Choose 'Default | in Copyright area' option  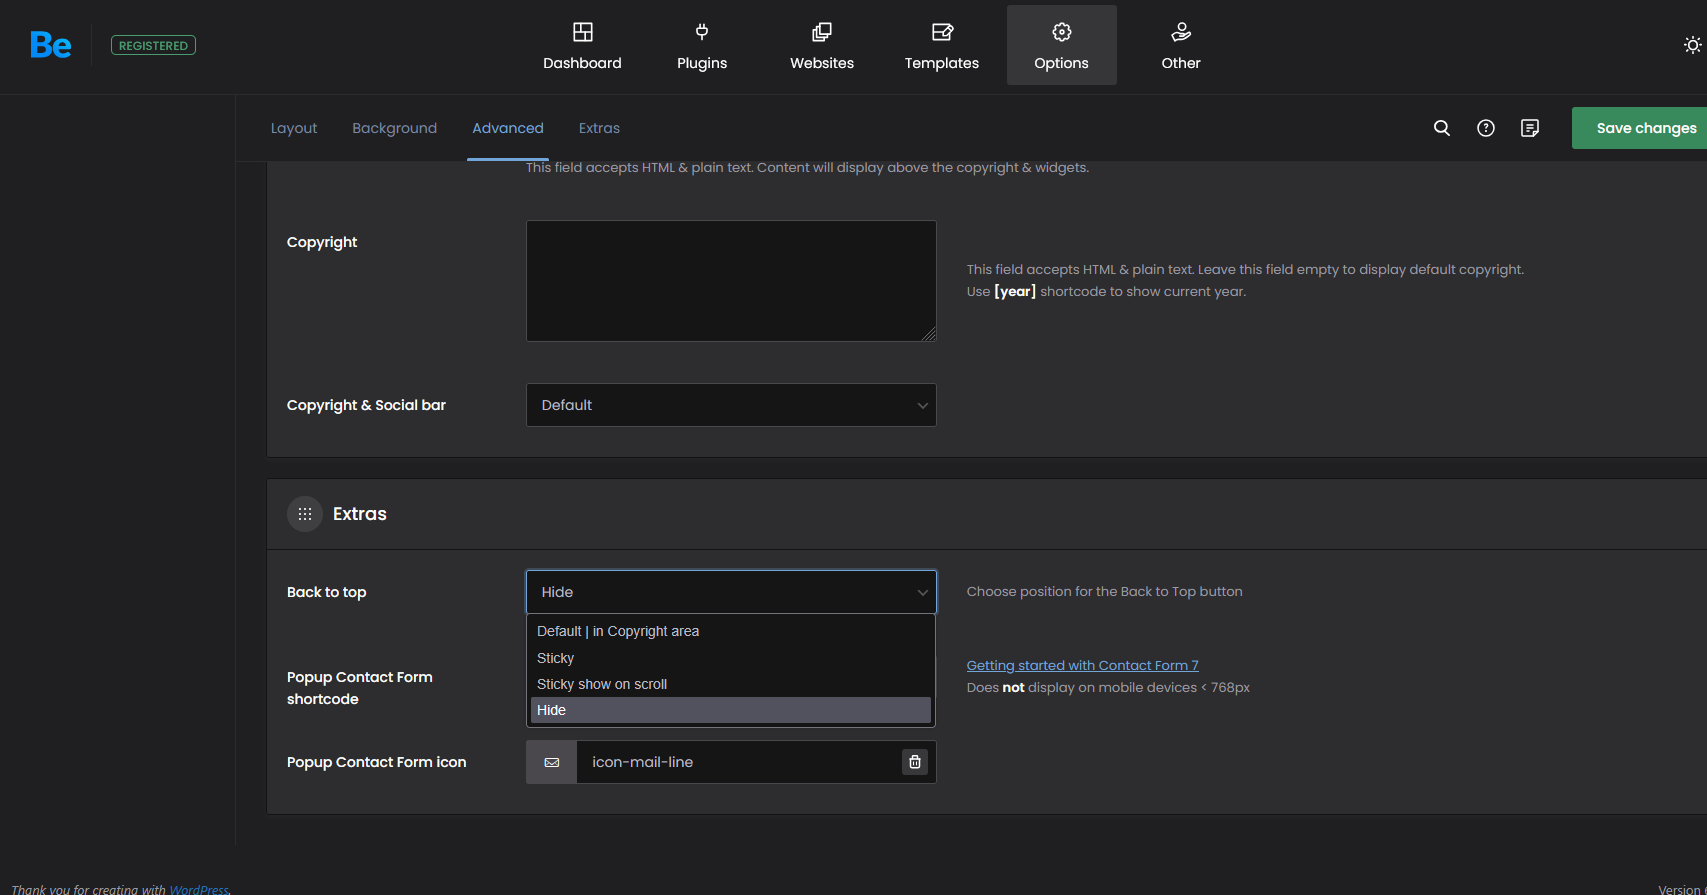618,631
